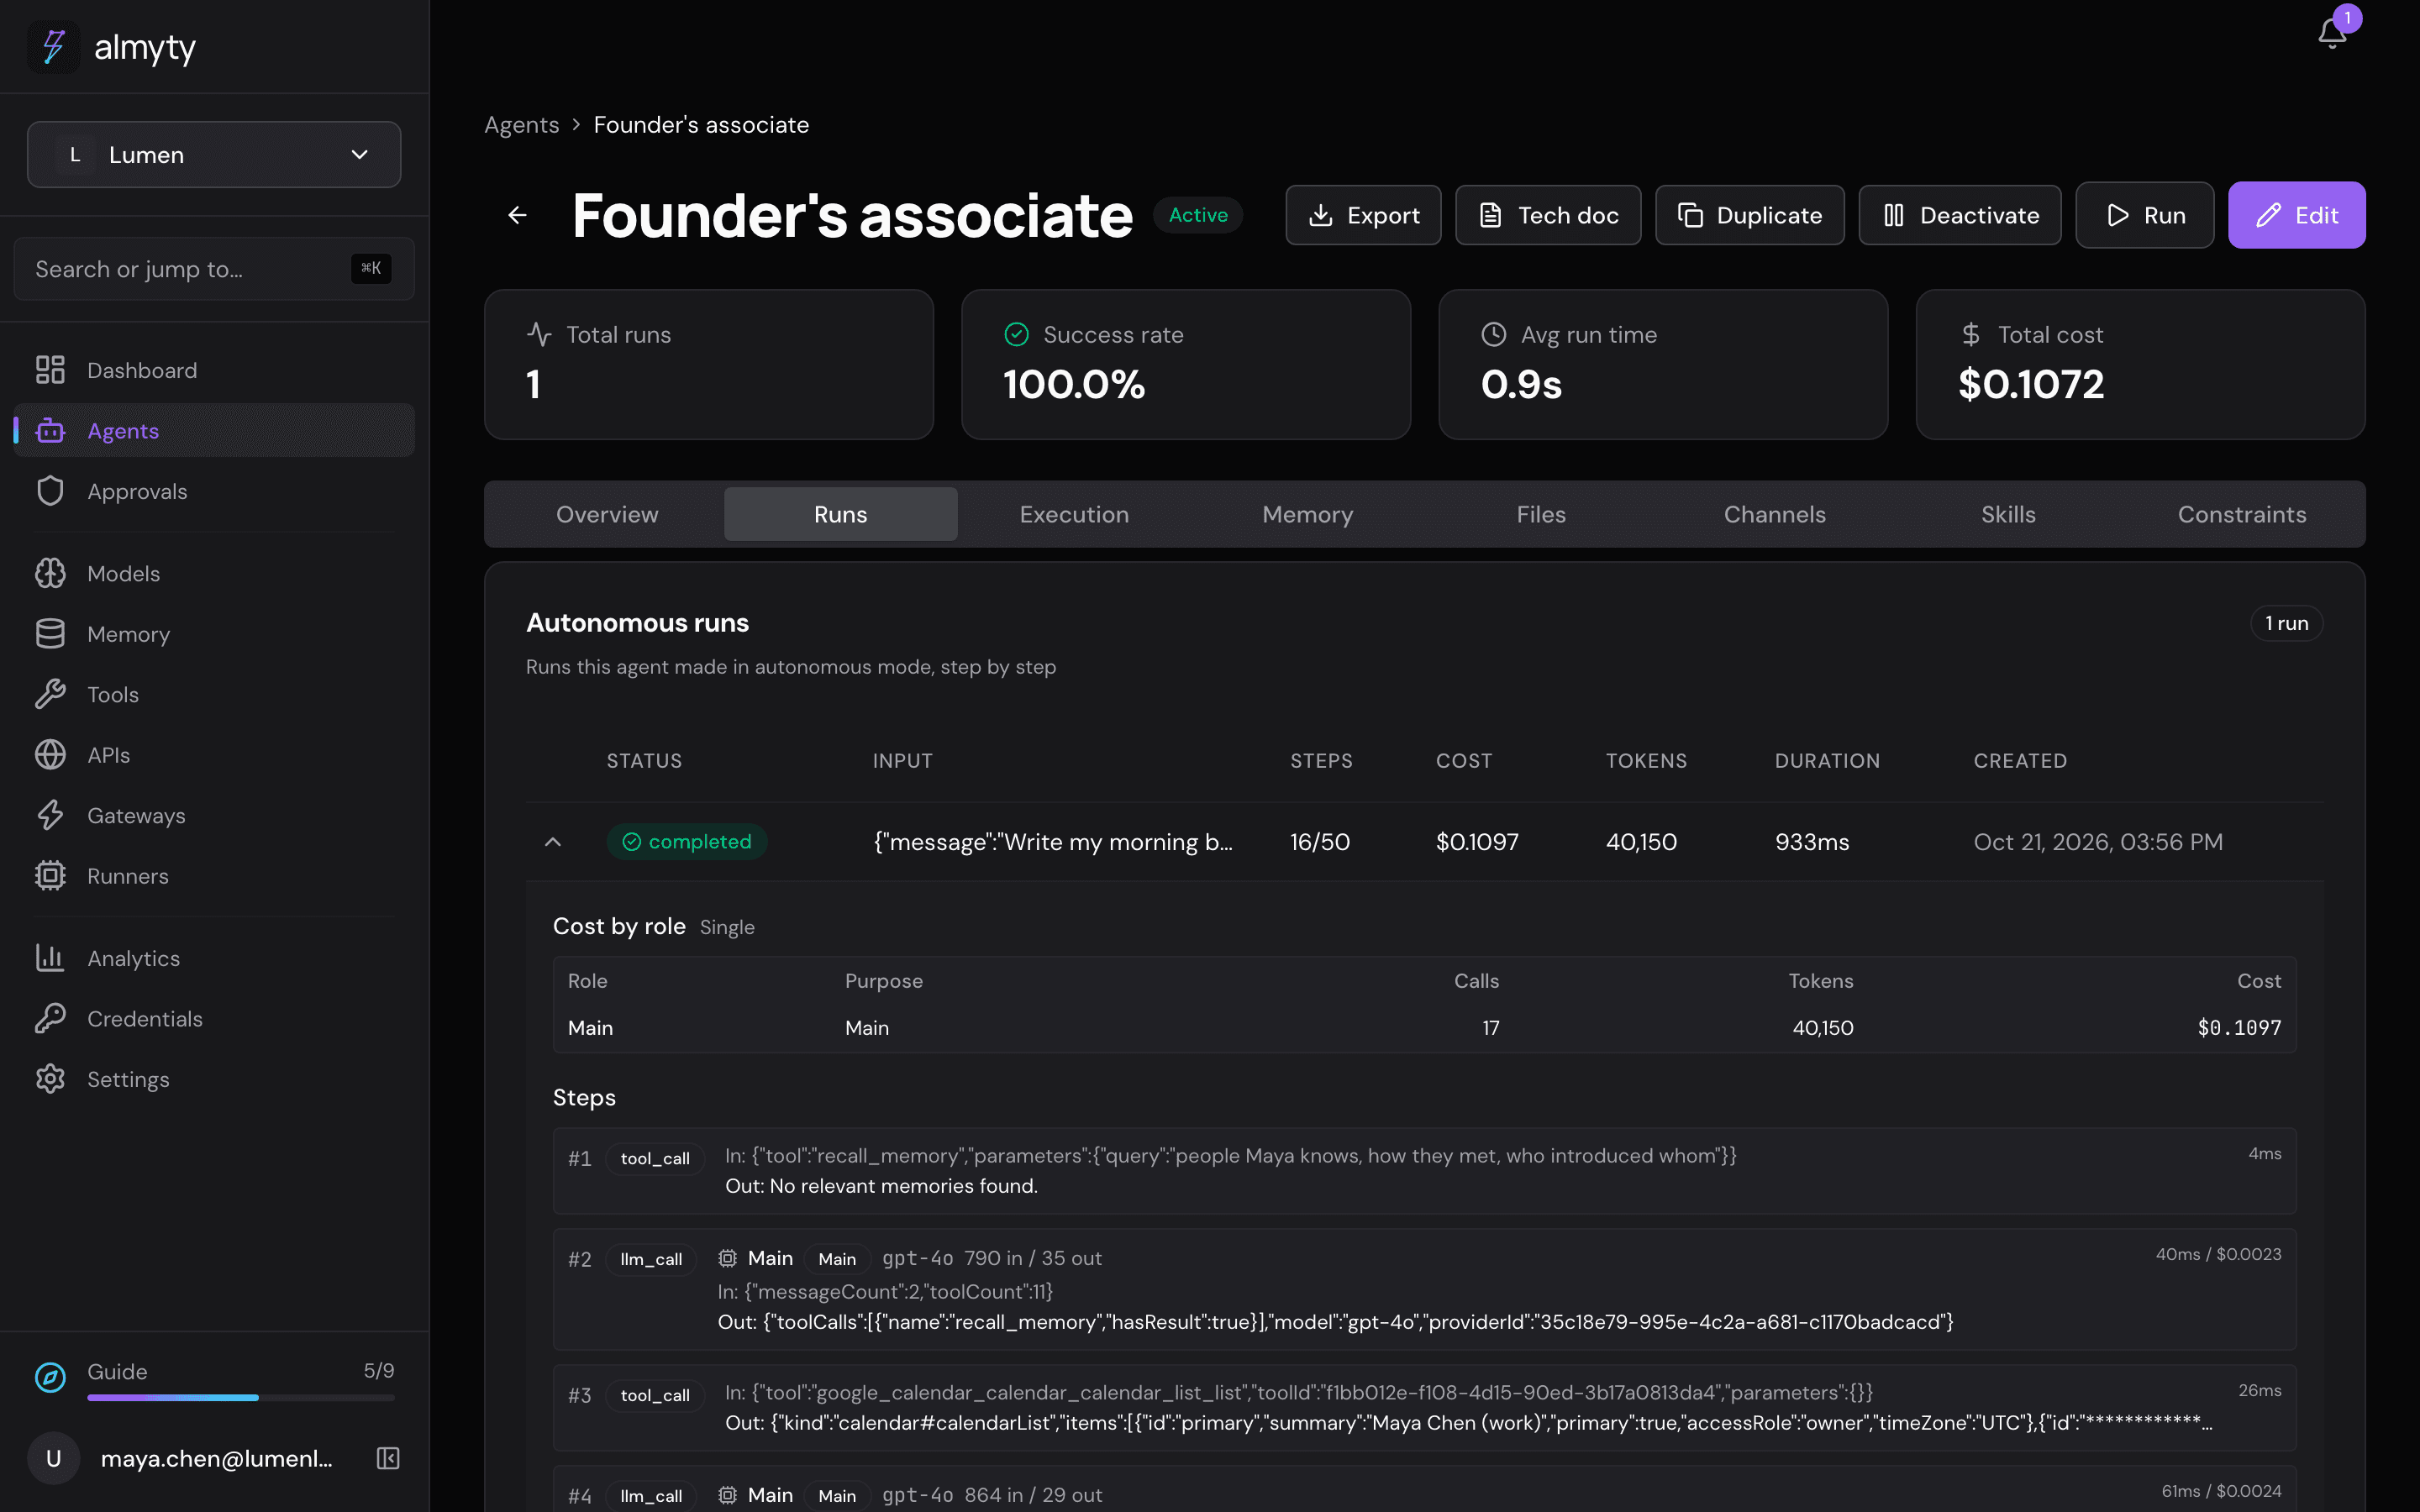
Task: Open the Skills tab
Action: pos(2008,514)
